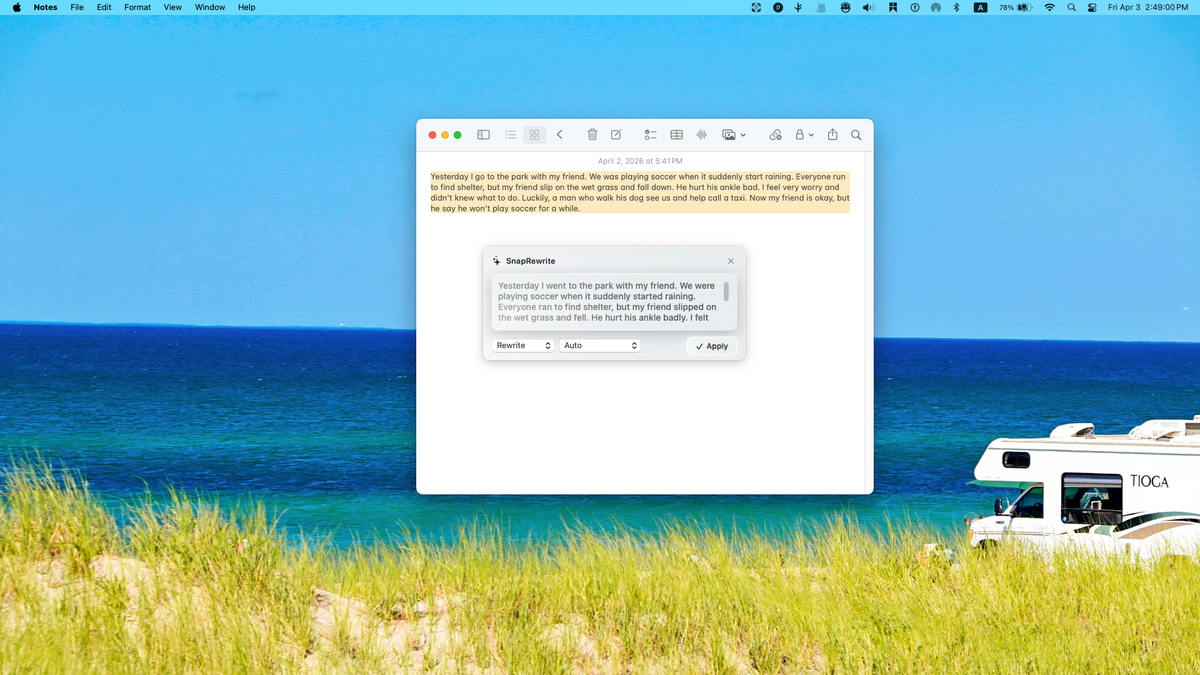Viewport: 1200px width, 675px height.
Task: Compose a new note
Action: (x=615, y=134)
